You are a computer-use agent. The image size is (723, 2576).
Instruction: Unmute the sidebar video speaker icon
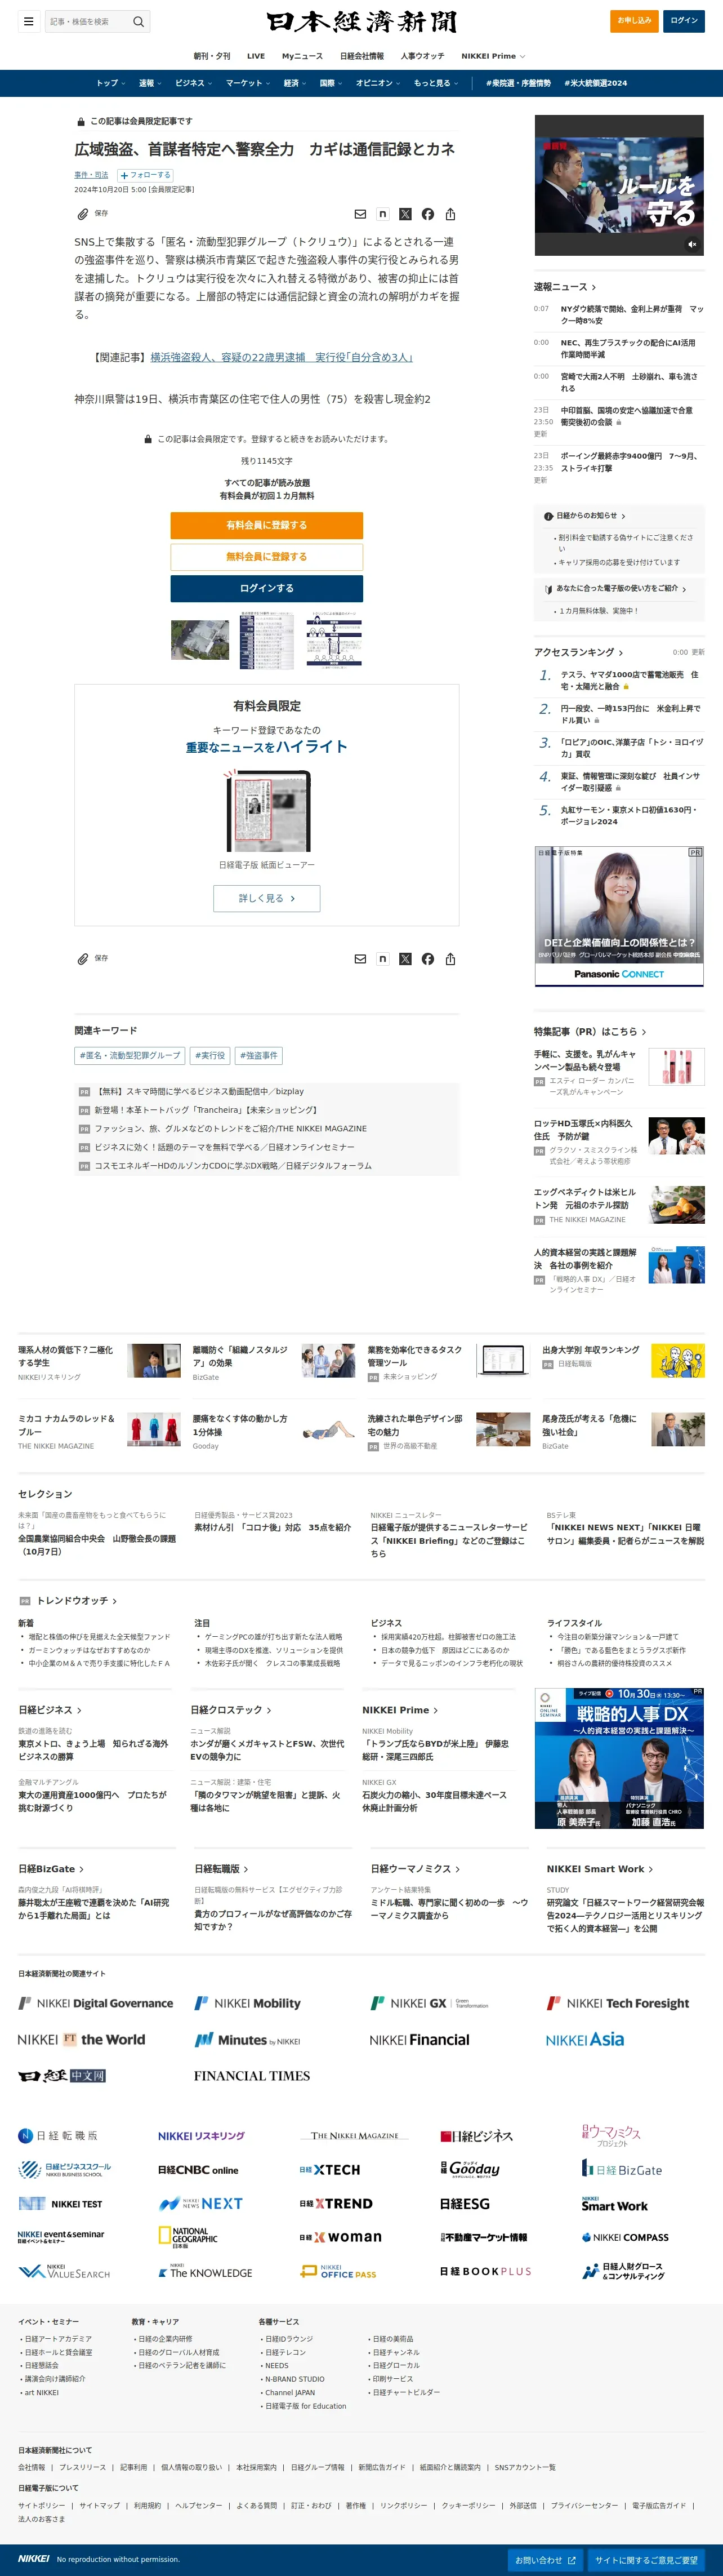point(691,244)
